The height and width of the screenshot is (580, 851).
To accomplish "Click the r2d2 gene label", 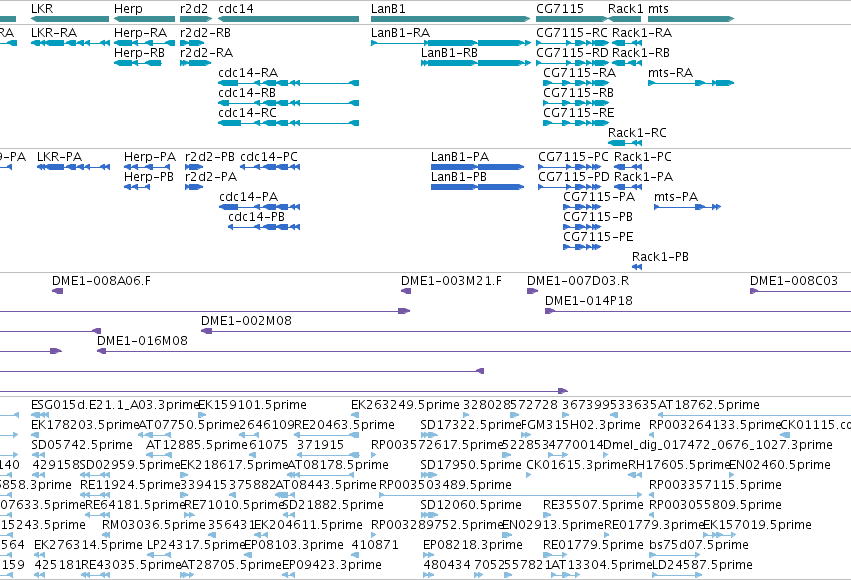I will [x=194, y=9].
